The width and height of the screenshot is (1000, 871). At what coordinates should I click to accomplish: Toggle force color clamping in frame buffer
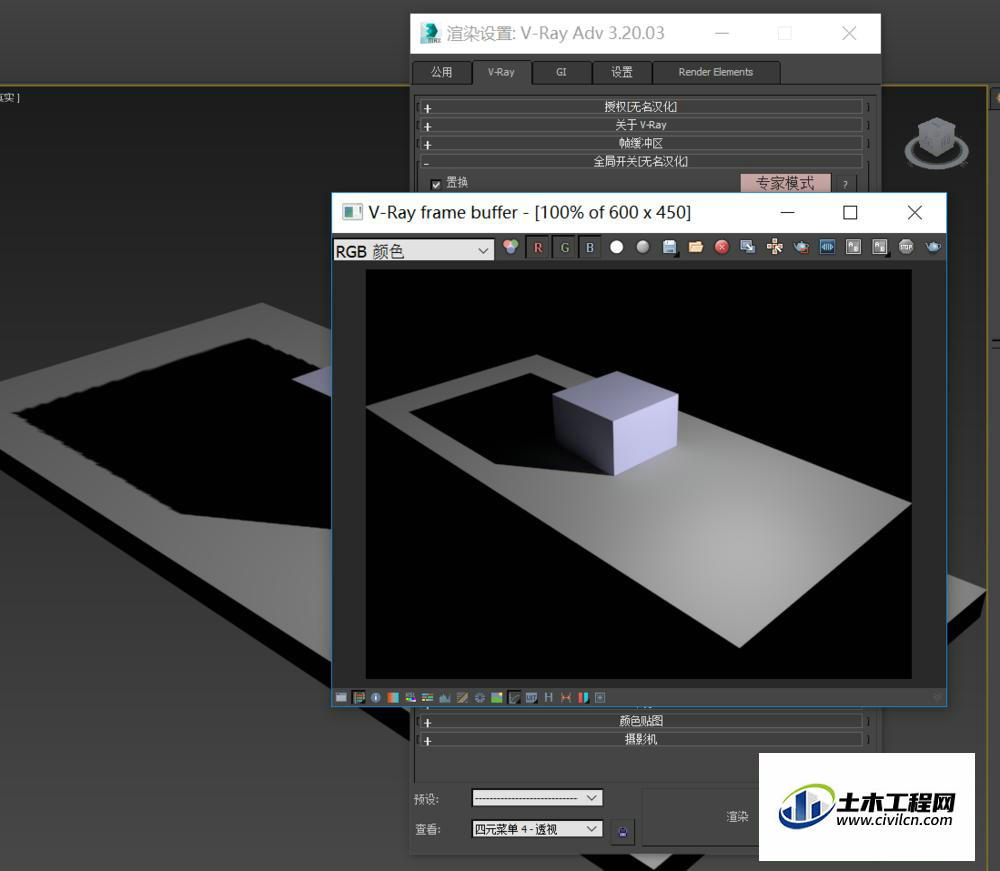click(x=358, y=698)
